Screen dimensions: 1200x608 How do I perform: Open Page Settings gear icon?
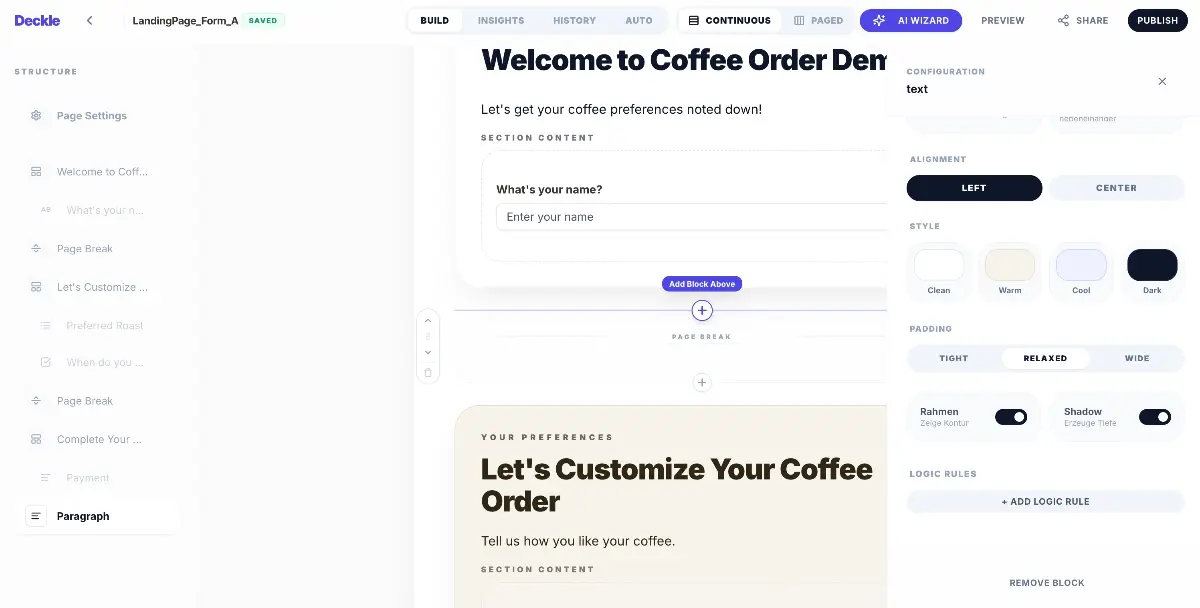tap(36, 116)
